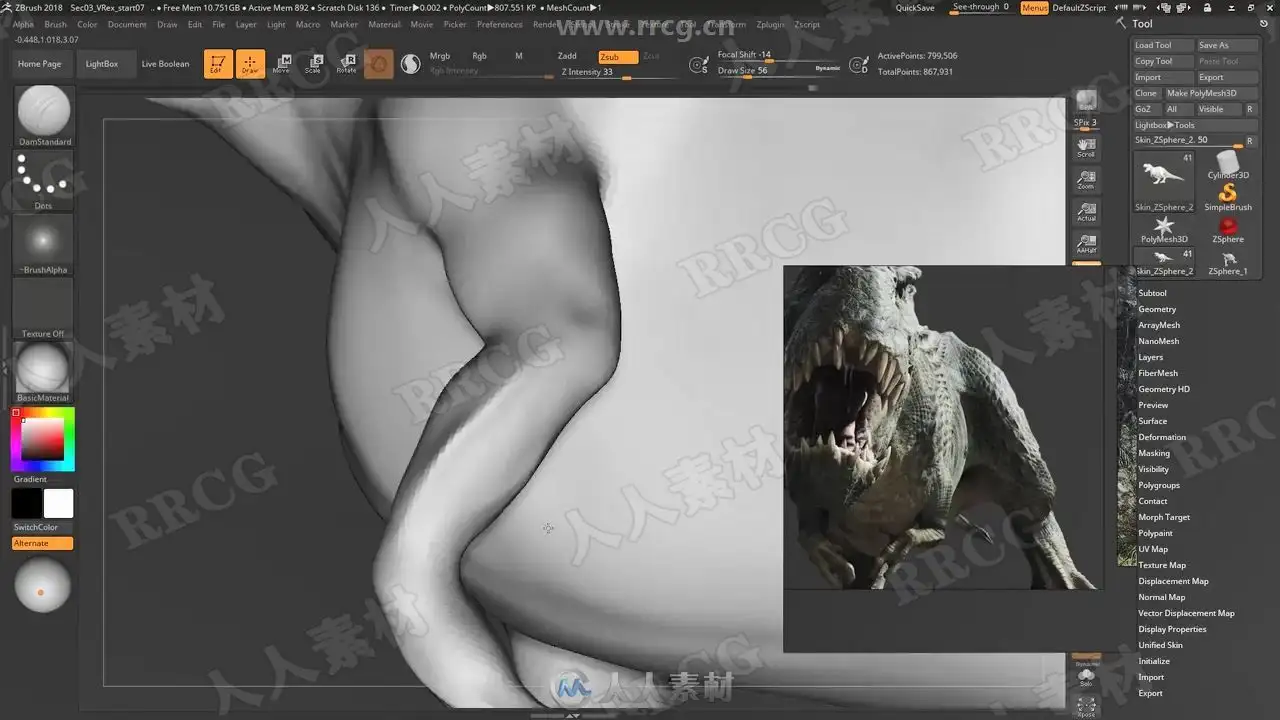1280x720 pixels.
Task: Expand the Deformation subpalette
Action: point(1162,437)
